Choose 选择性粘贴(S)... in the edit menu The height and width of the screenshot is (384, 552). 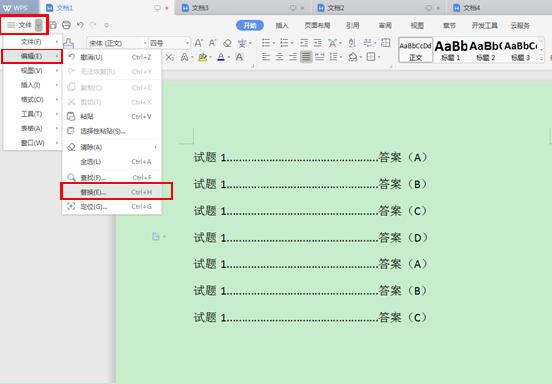112,131
